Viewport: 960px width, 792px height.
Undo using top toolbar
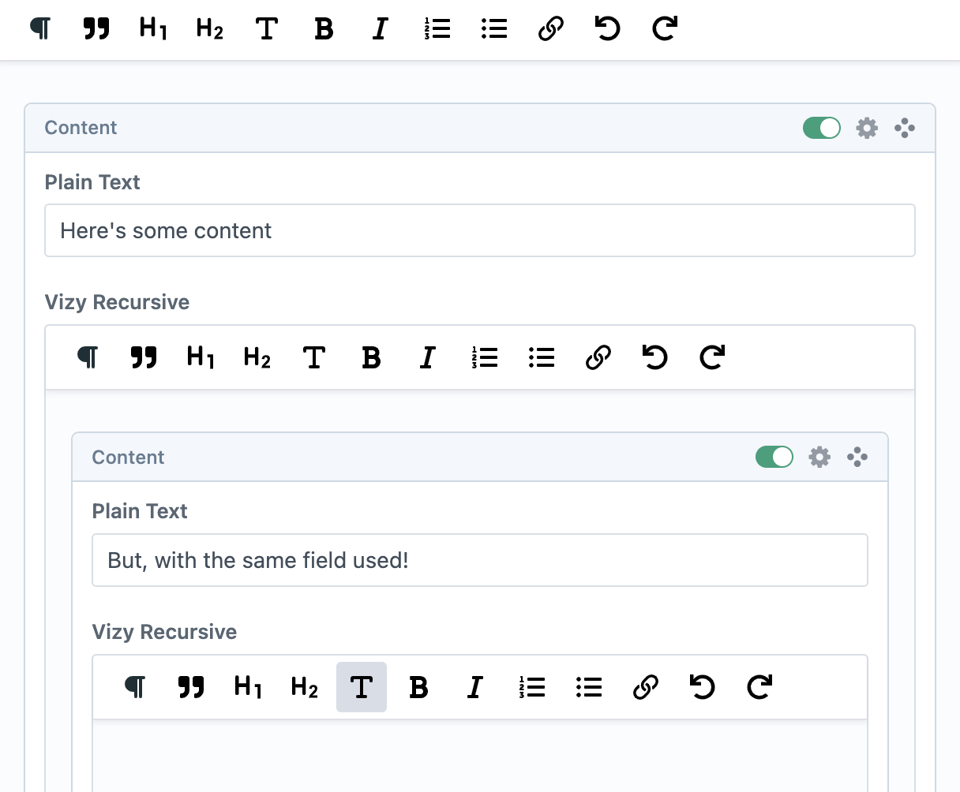click(607, 28)
